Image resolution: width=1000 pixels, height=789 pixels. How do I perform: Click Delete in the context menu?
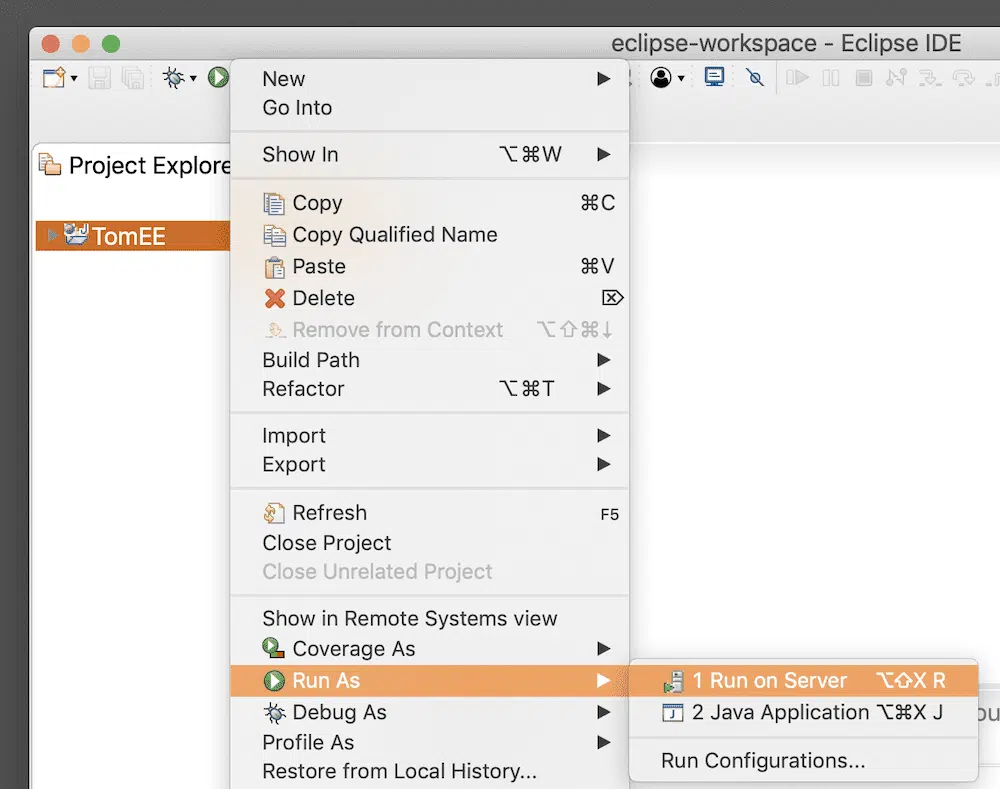pos(323,298)
